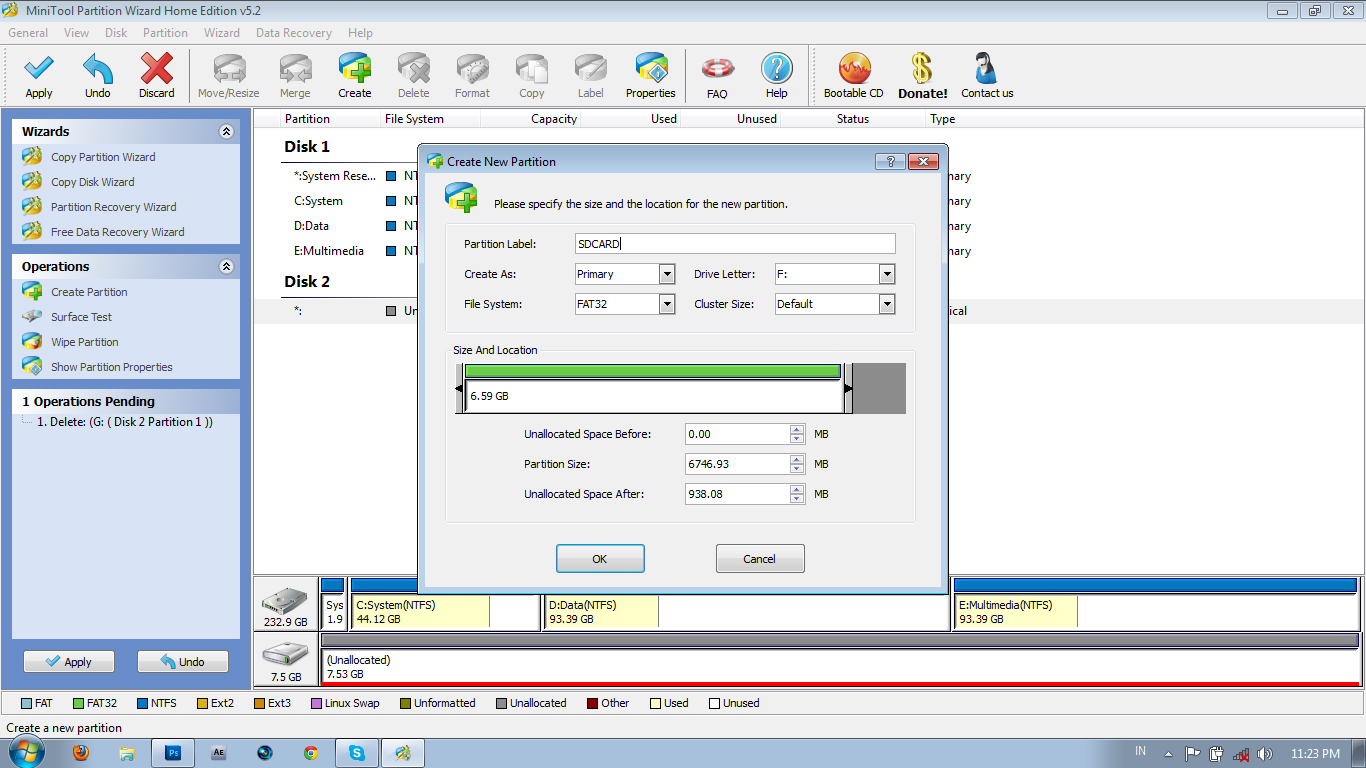The width and height of the screenshot is (1366, 768).
Task: Open the Help menu in menu bar
Action: click(x=360, y=33)
